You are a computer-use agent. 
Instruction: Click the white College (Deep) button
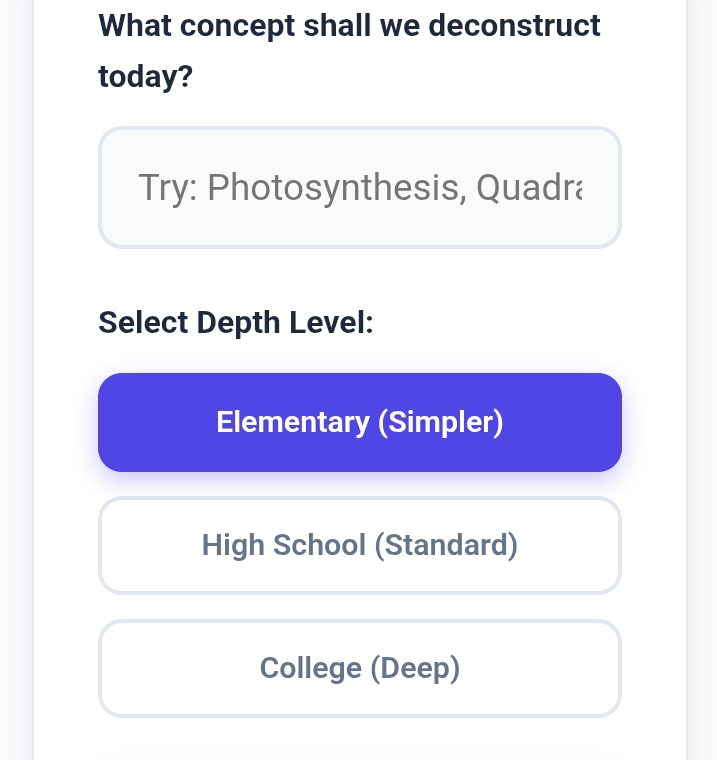(x=360, y=668)
